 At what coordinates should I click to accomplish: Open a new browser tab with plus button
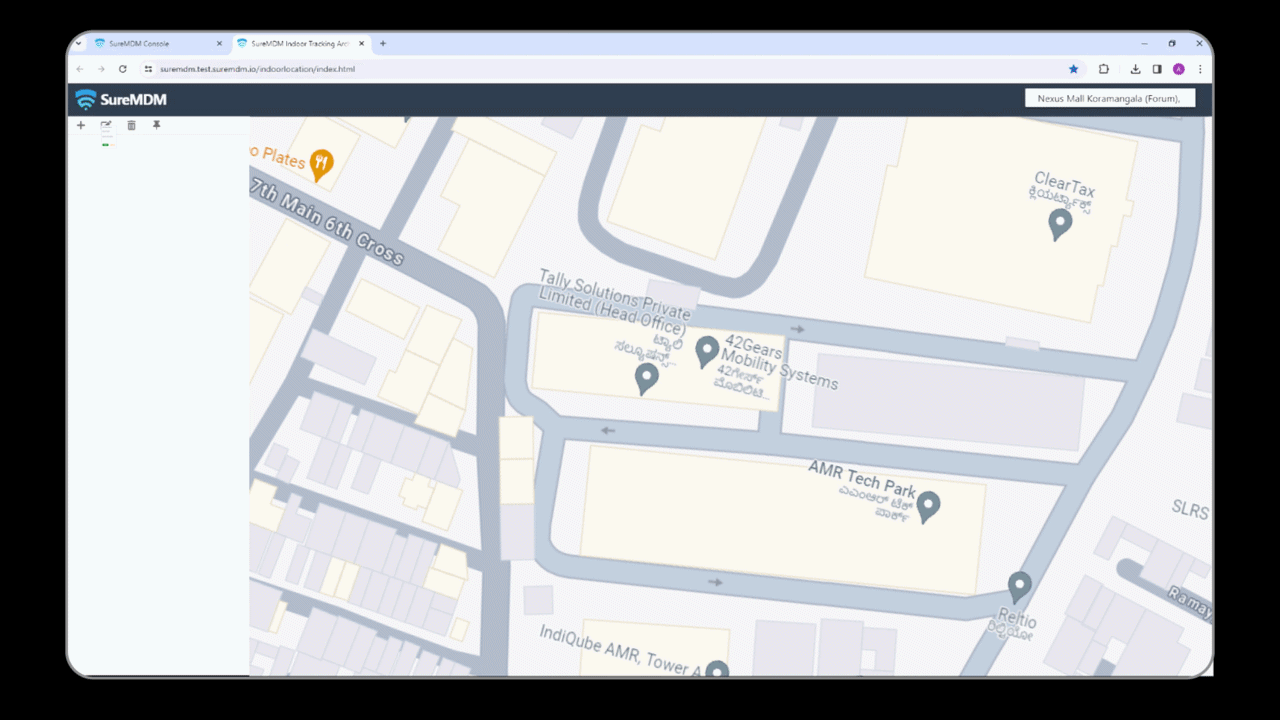pos(383,44)
